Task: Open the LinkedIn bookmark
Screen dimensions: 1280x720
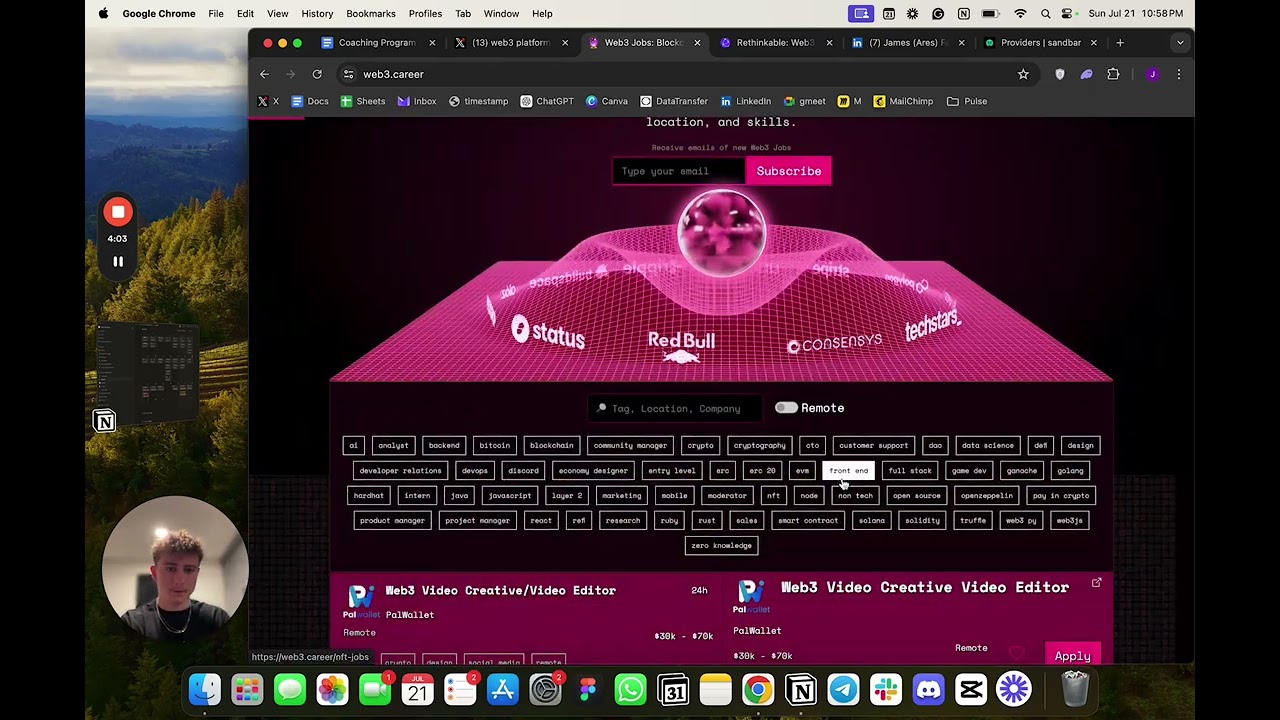Action: (745, 101)
